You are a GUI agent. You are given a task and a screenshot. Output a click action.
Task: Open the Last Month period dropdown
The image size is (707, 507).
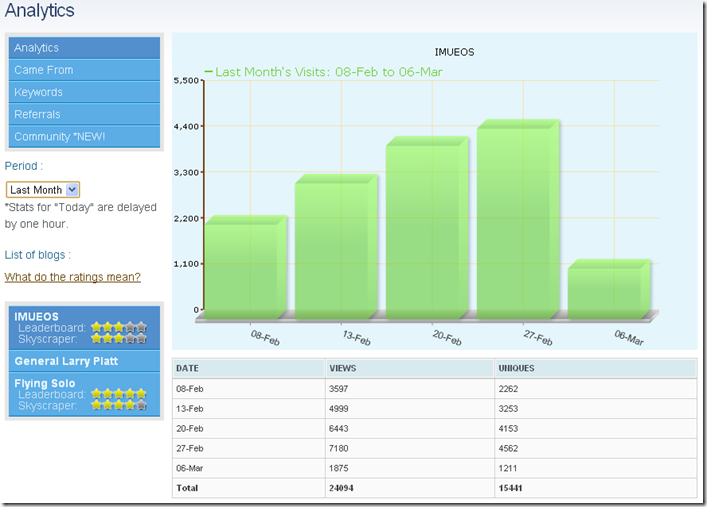coord(43,190)
